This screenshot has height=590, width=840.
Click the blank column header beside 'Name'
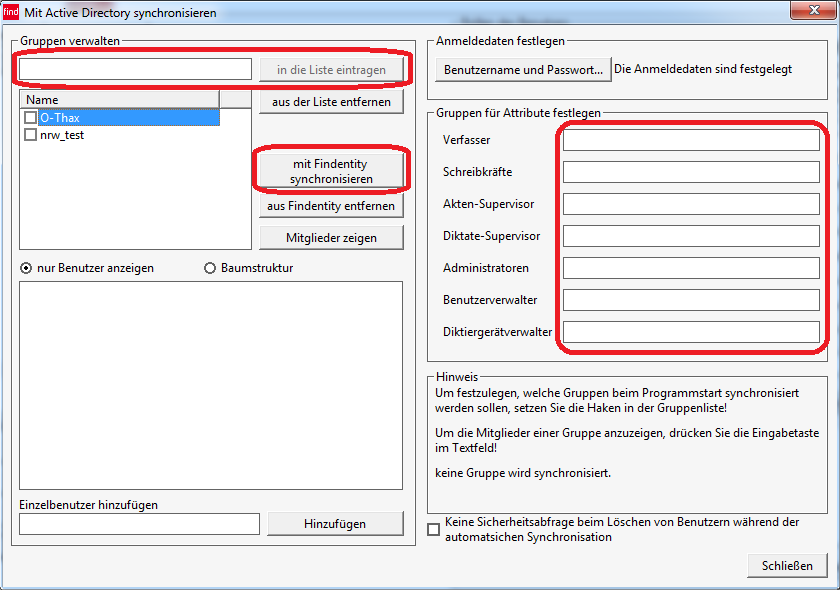point(235,100)
